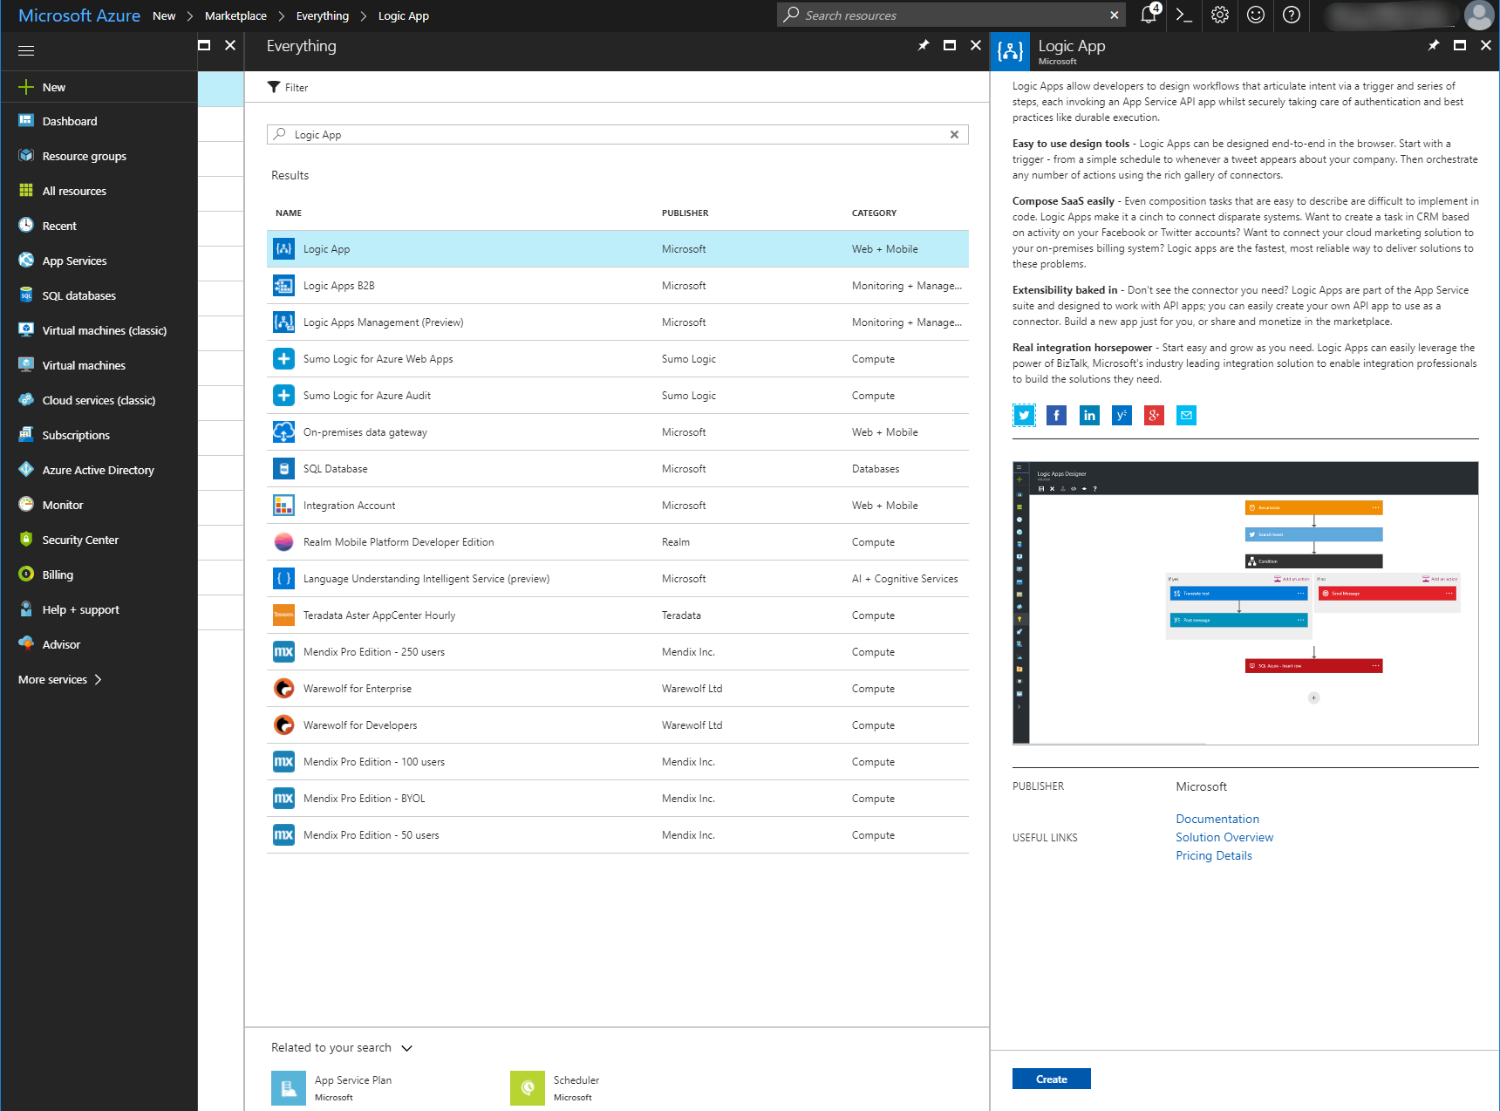1500x1111 pixels.
Task: Launch Cloud Shell from top bar
Action: pyautogui.click(x=1184, y=15)
